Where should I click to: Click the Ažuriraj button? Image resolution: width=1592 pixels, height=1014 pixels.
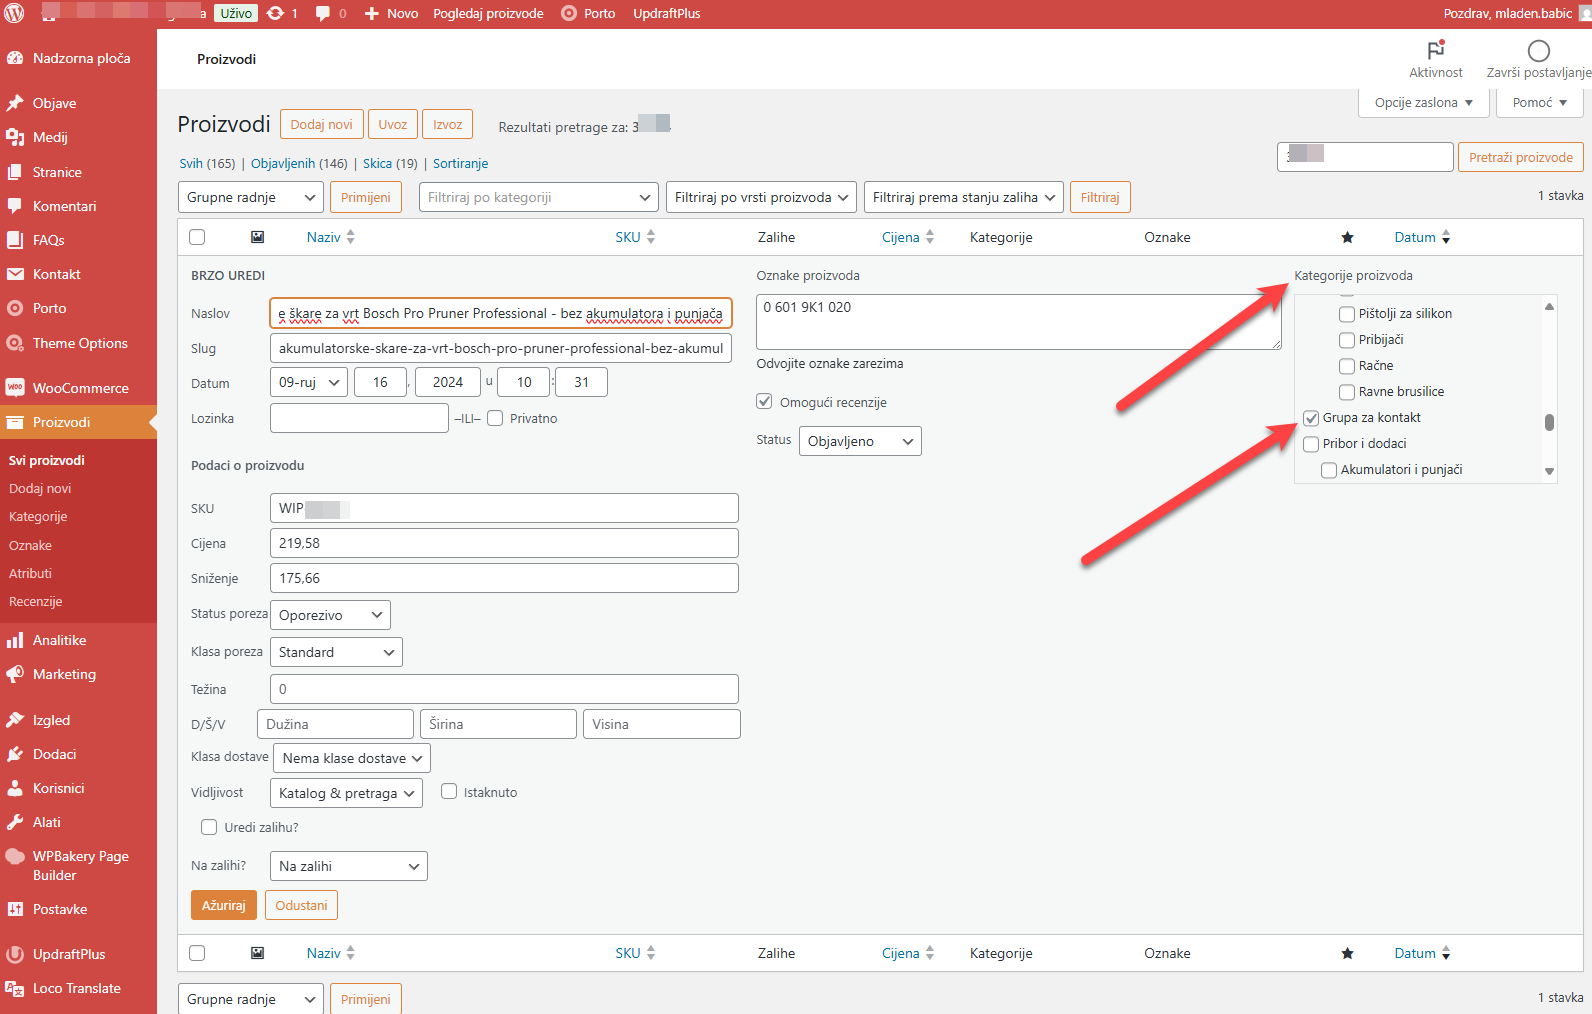[223, 905]
